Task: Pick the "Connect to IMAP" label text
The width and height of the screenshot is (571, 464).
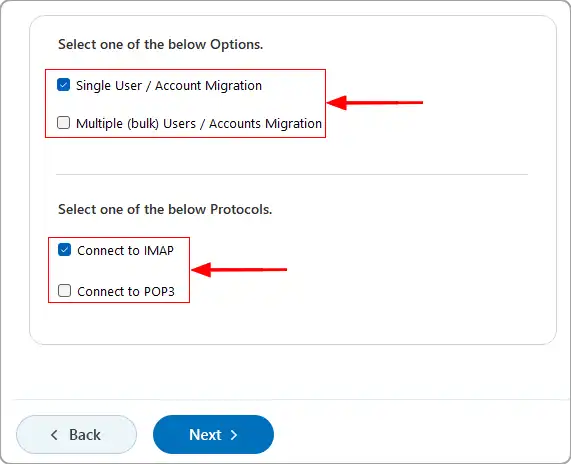Action: point(126,251)
